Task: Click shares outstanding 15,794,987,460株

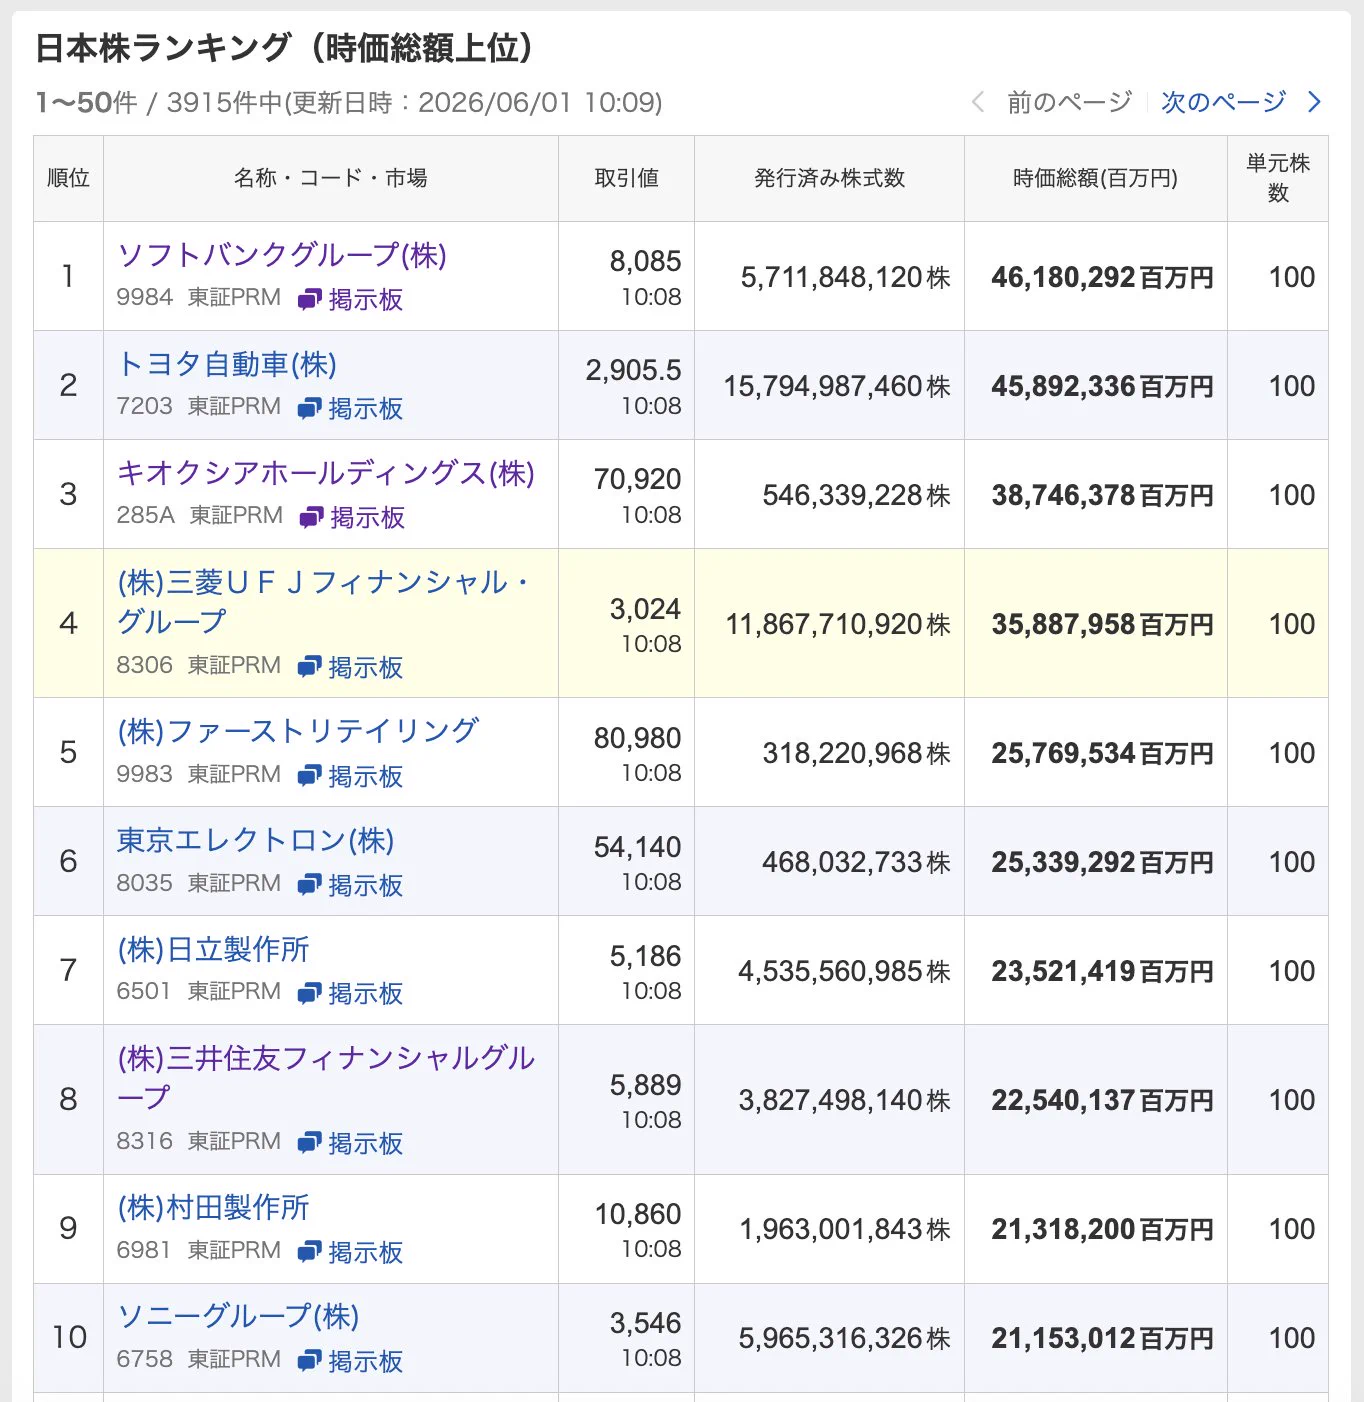Action: (837, 386)
